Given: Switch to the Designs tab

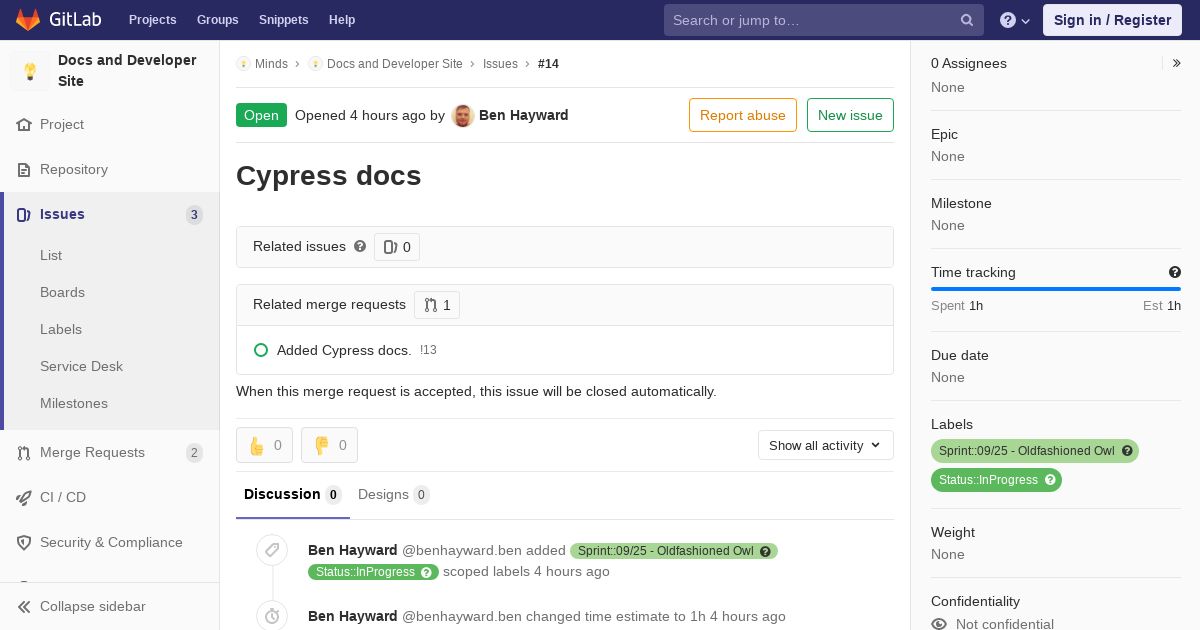Looking at the screenshot, I should 394,494.
